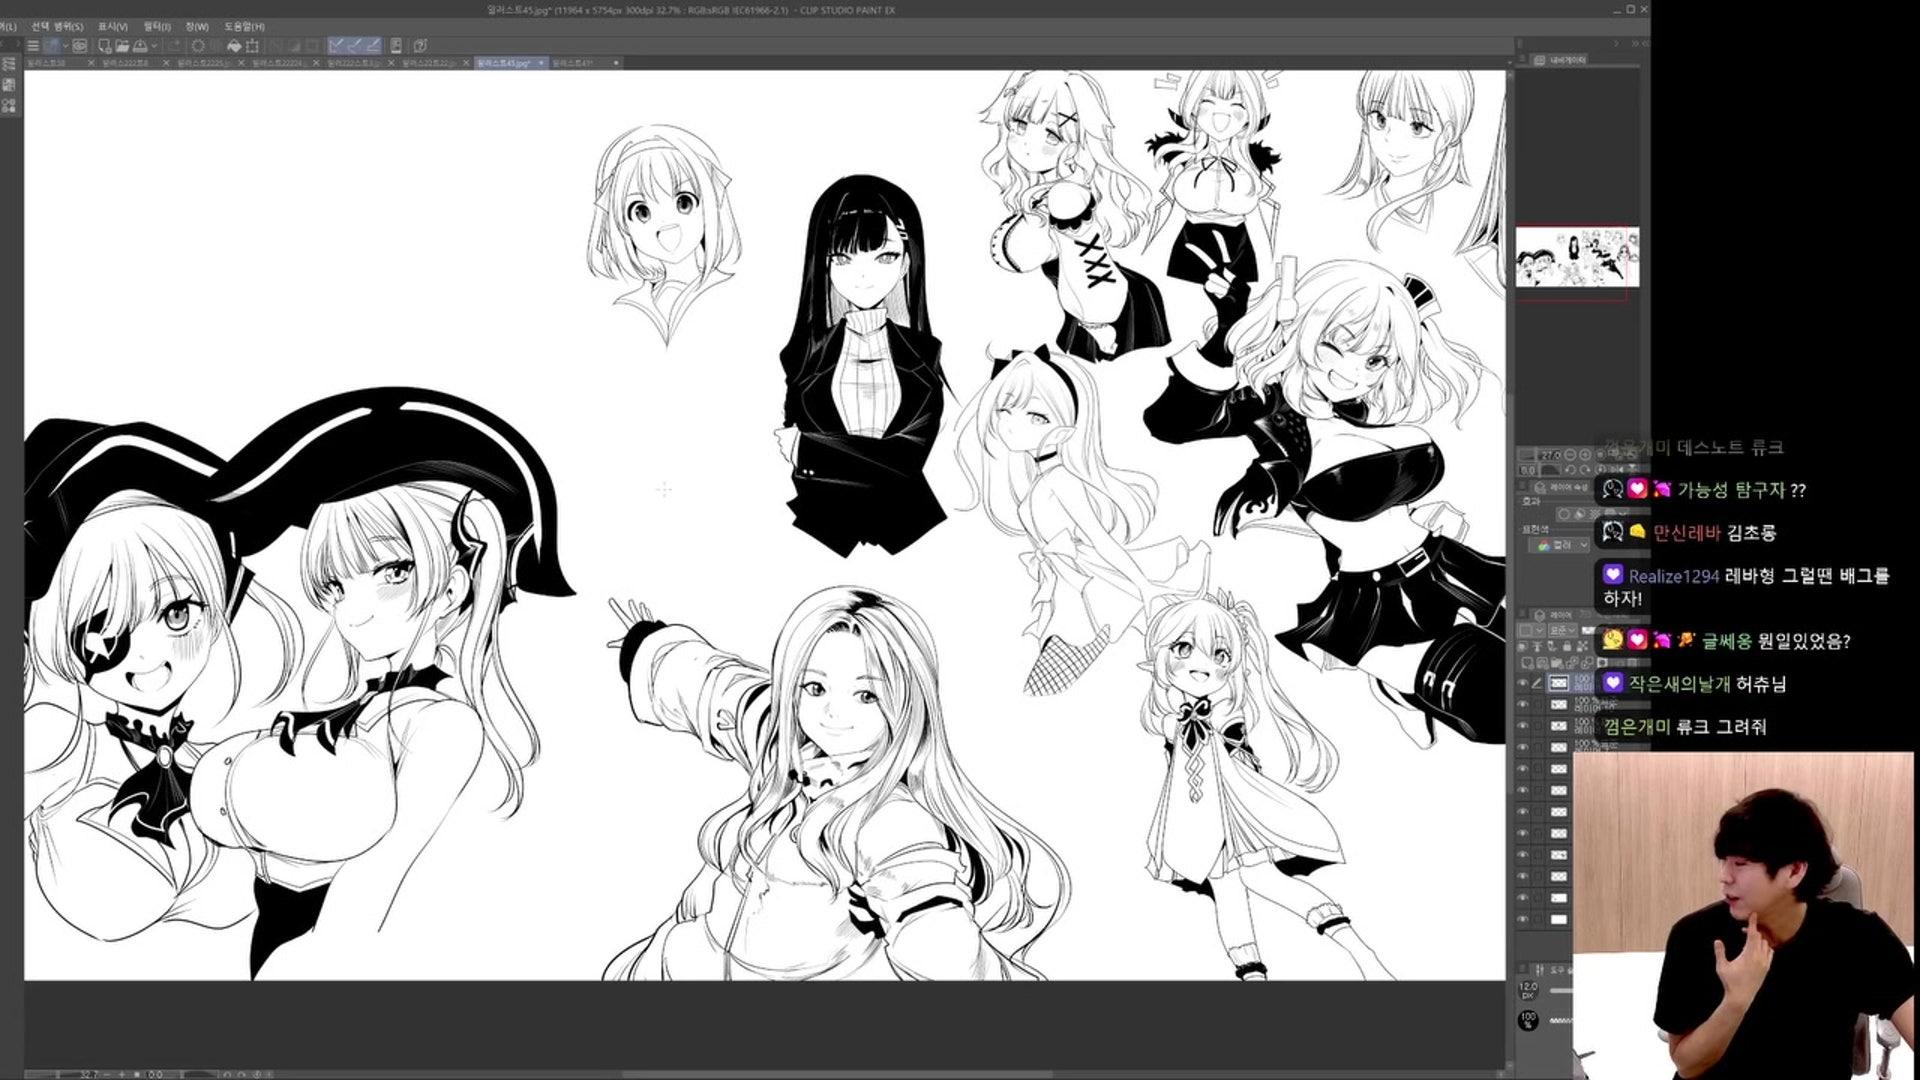This screenshot has width=1920, height=1080.
Task: Close the first canvas tab
Action: pos(91,63)
